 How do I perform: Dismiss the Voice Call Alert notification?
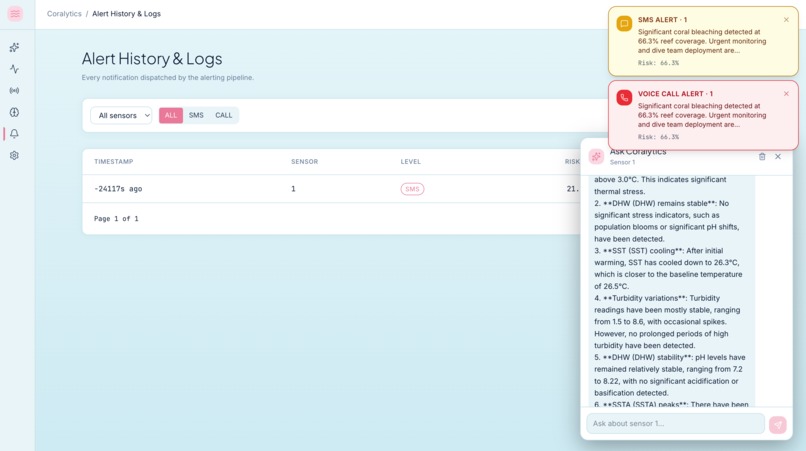[x=786, y=94]
